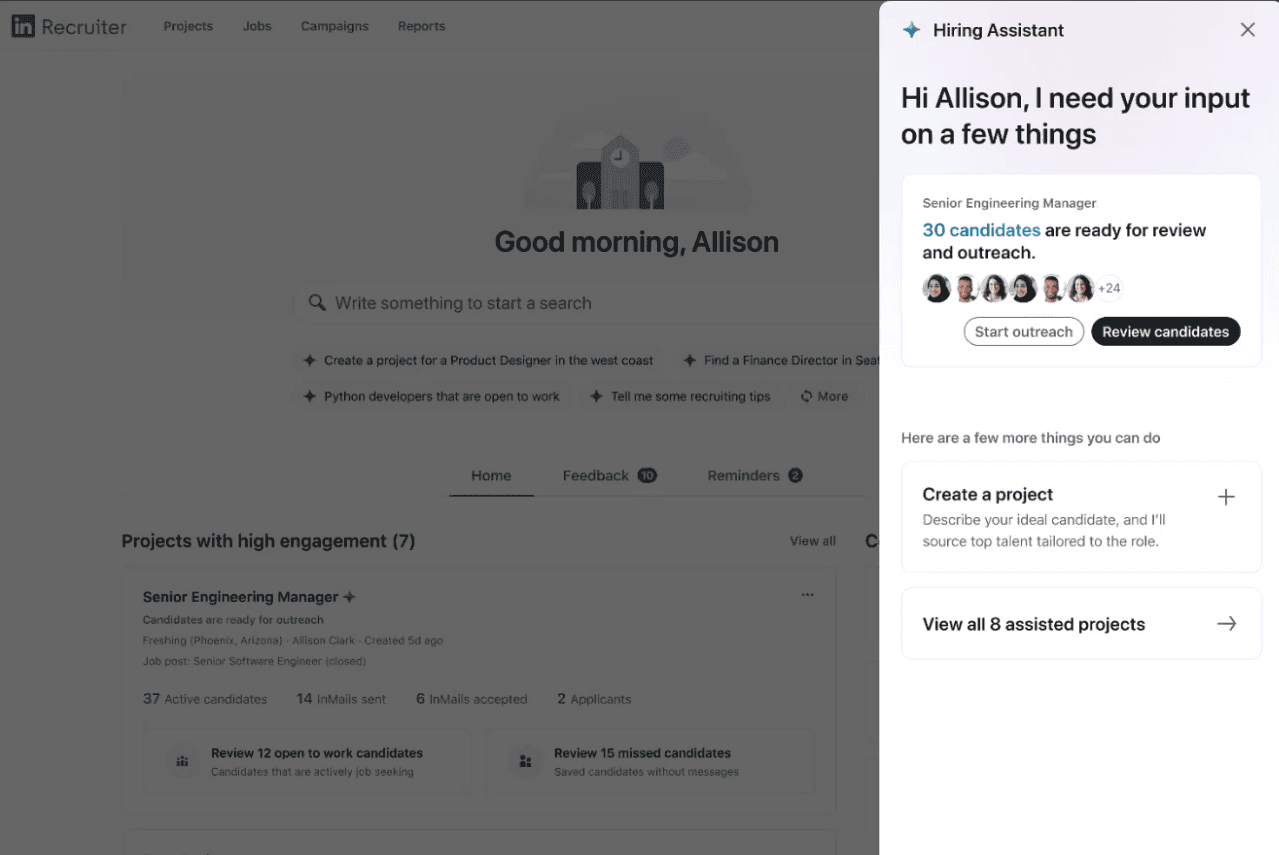Click the arrow icon on assisted projects card
The height and width of the screenshot is (855, 1279).
(1226, 623)
